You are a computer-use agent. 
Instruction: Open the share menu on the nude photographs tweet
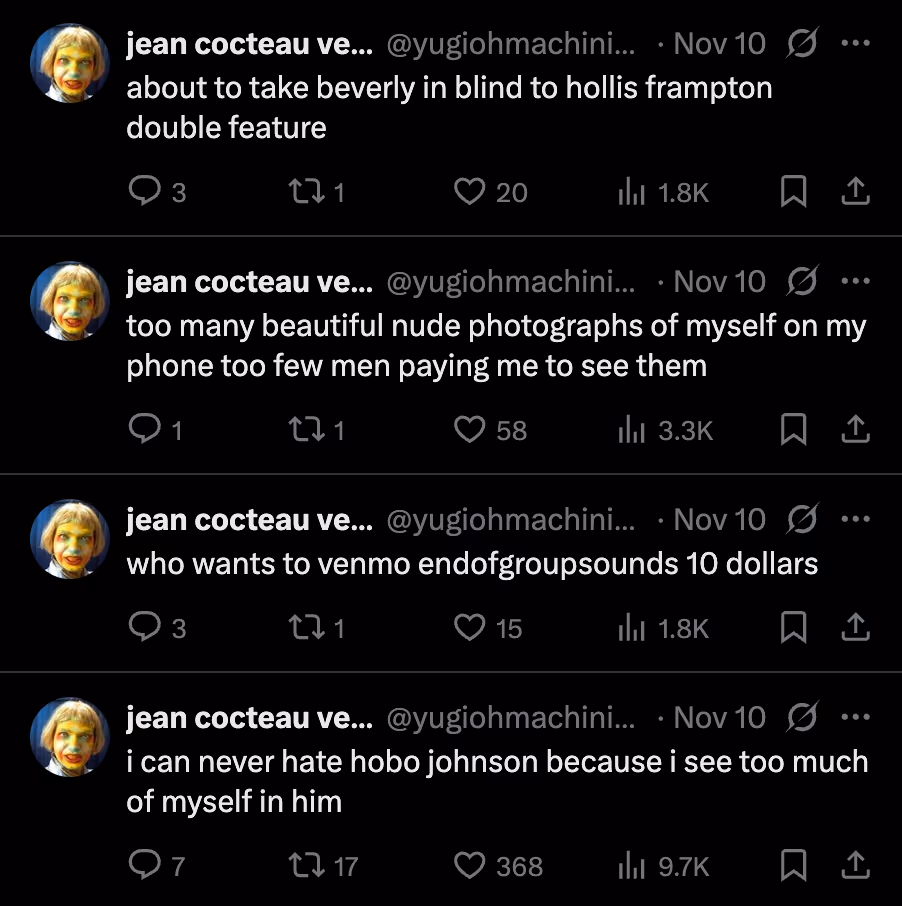855,430
